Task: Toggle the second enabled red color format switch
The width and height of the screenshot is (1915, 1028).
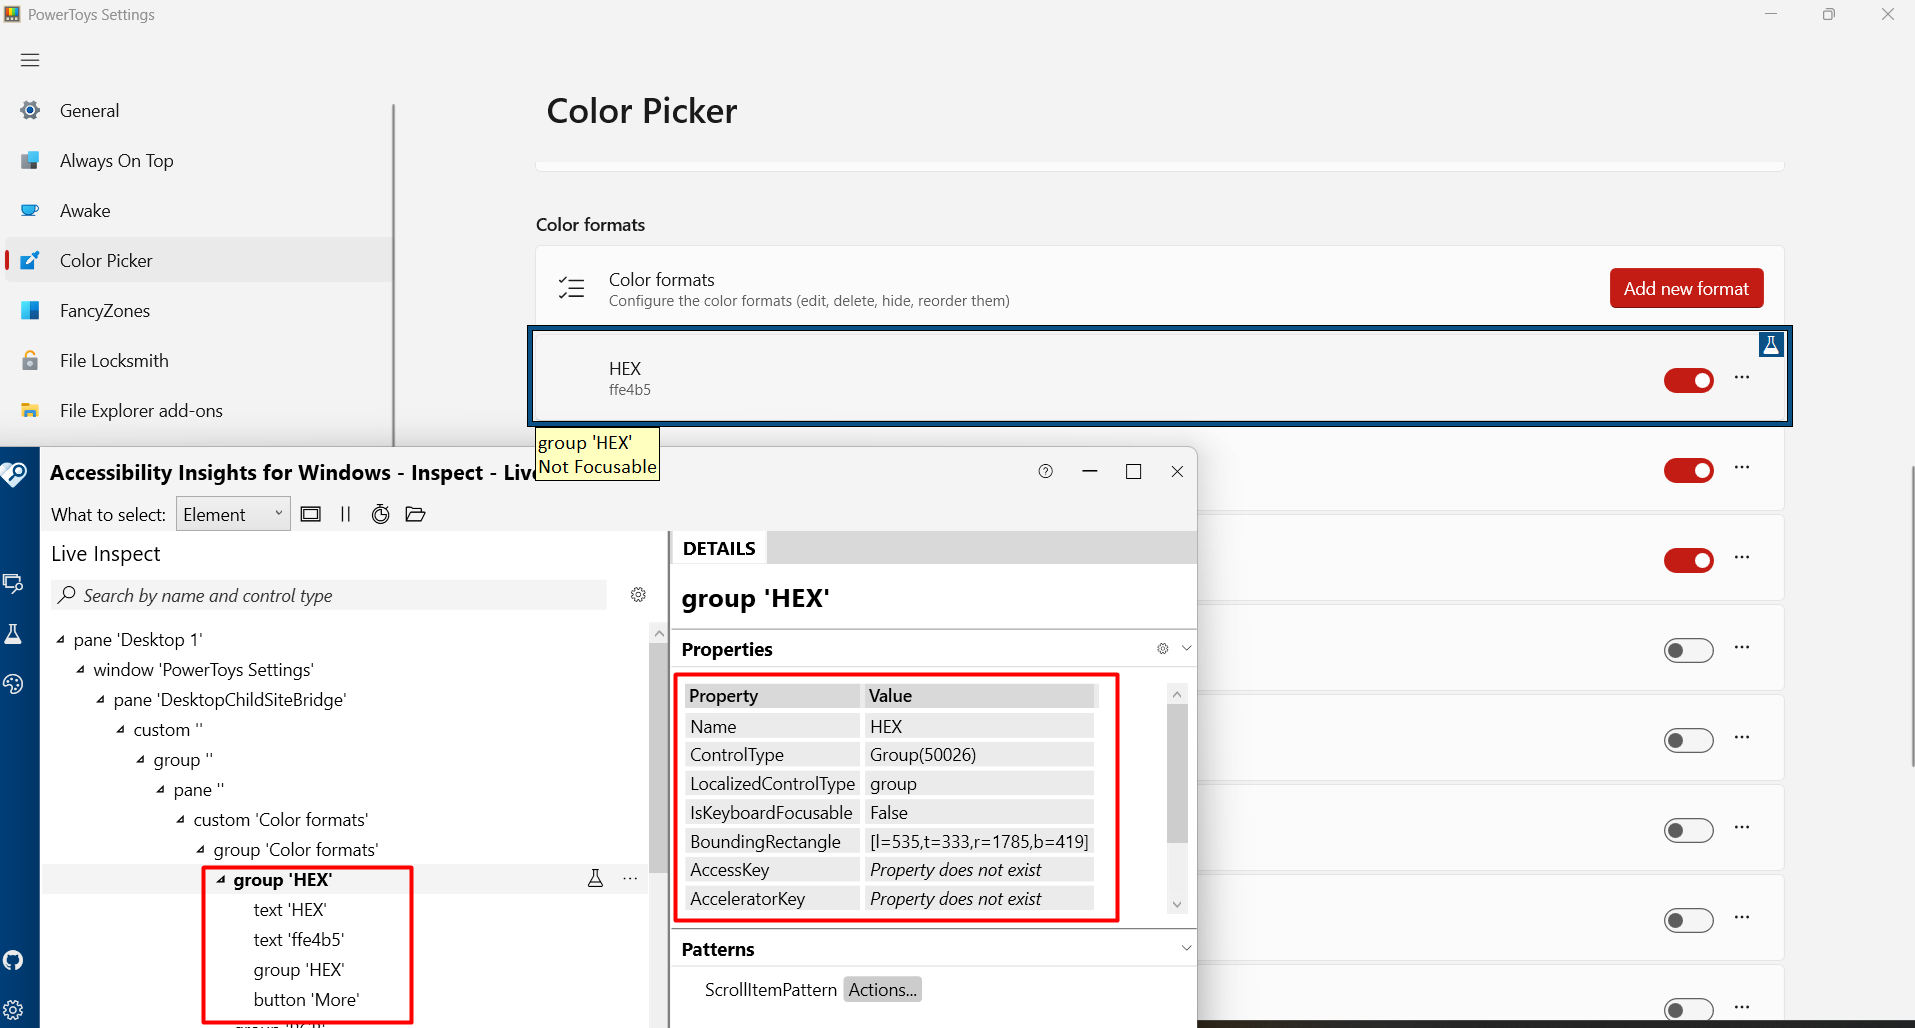Action: [x=1688, y=470]
